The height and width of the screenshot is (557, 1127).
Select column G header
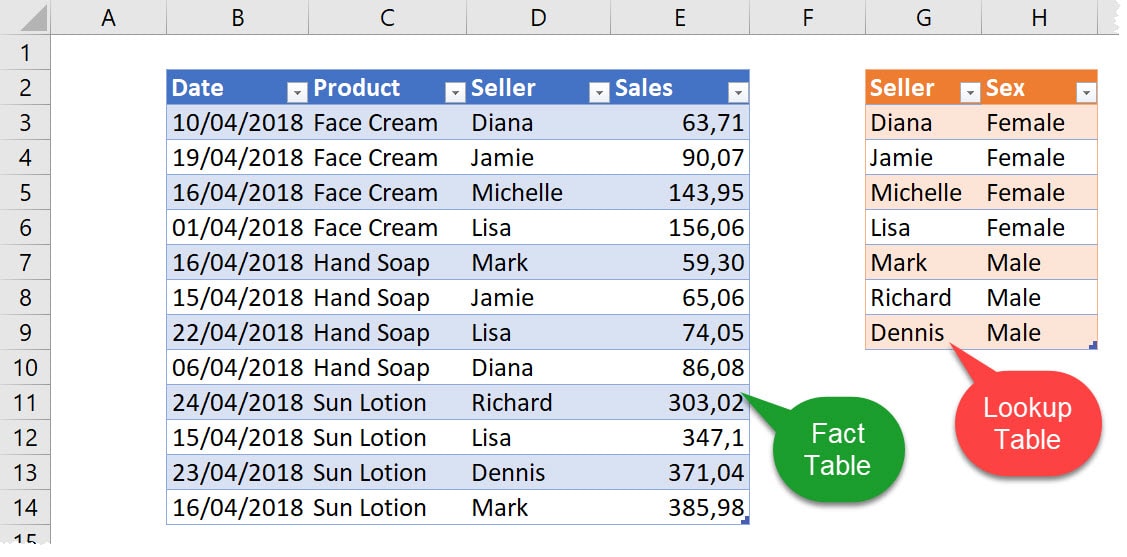(923, 18)
